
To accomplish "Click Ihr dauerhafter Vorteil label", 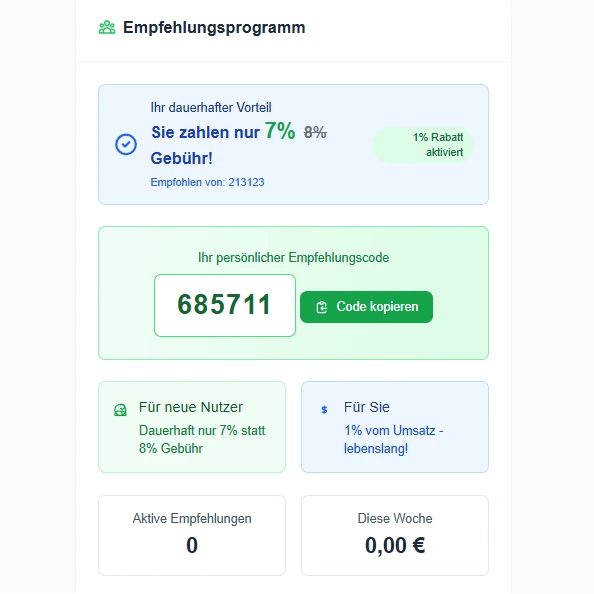I will click(x=211, y=108).
